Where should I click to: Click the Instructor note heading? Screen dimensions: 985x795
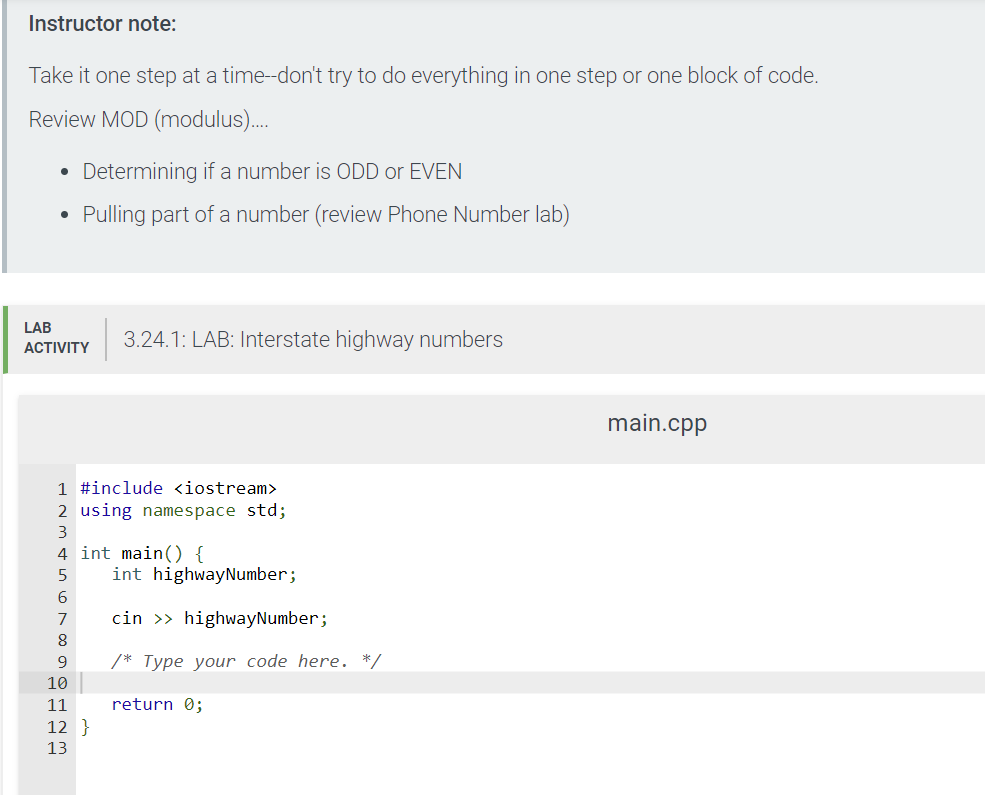(102, 23)
